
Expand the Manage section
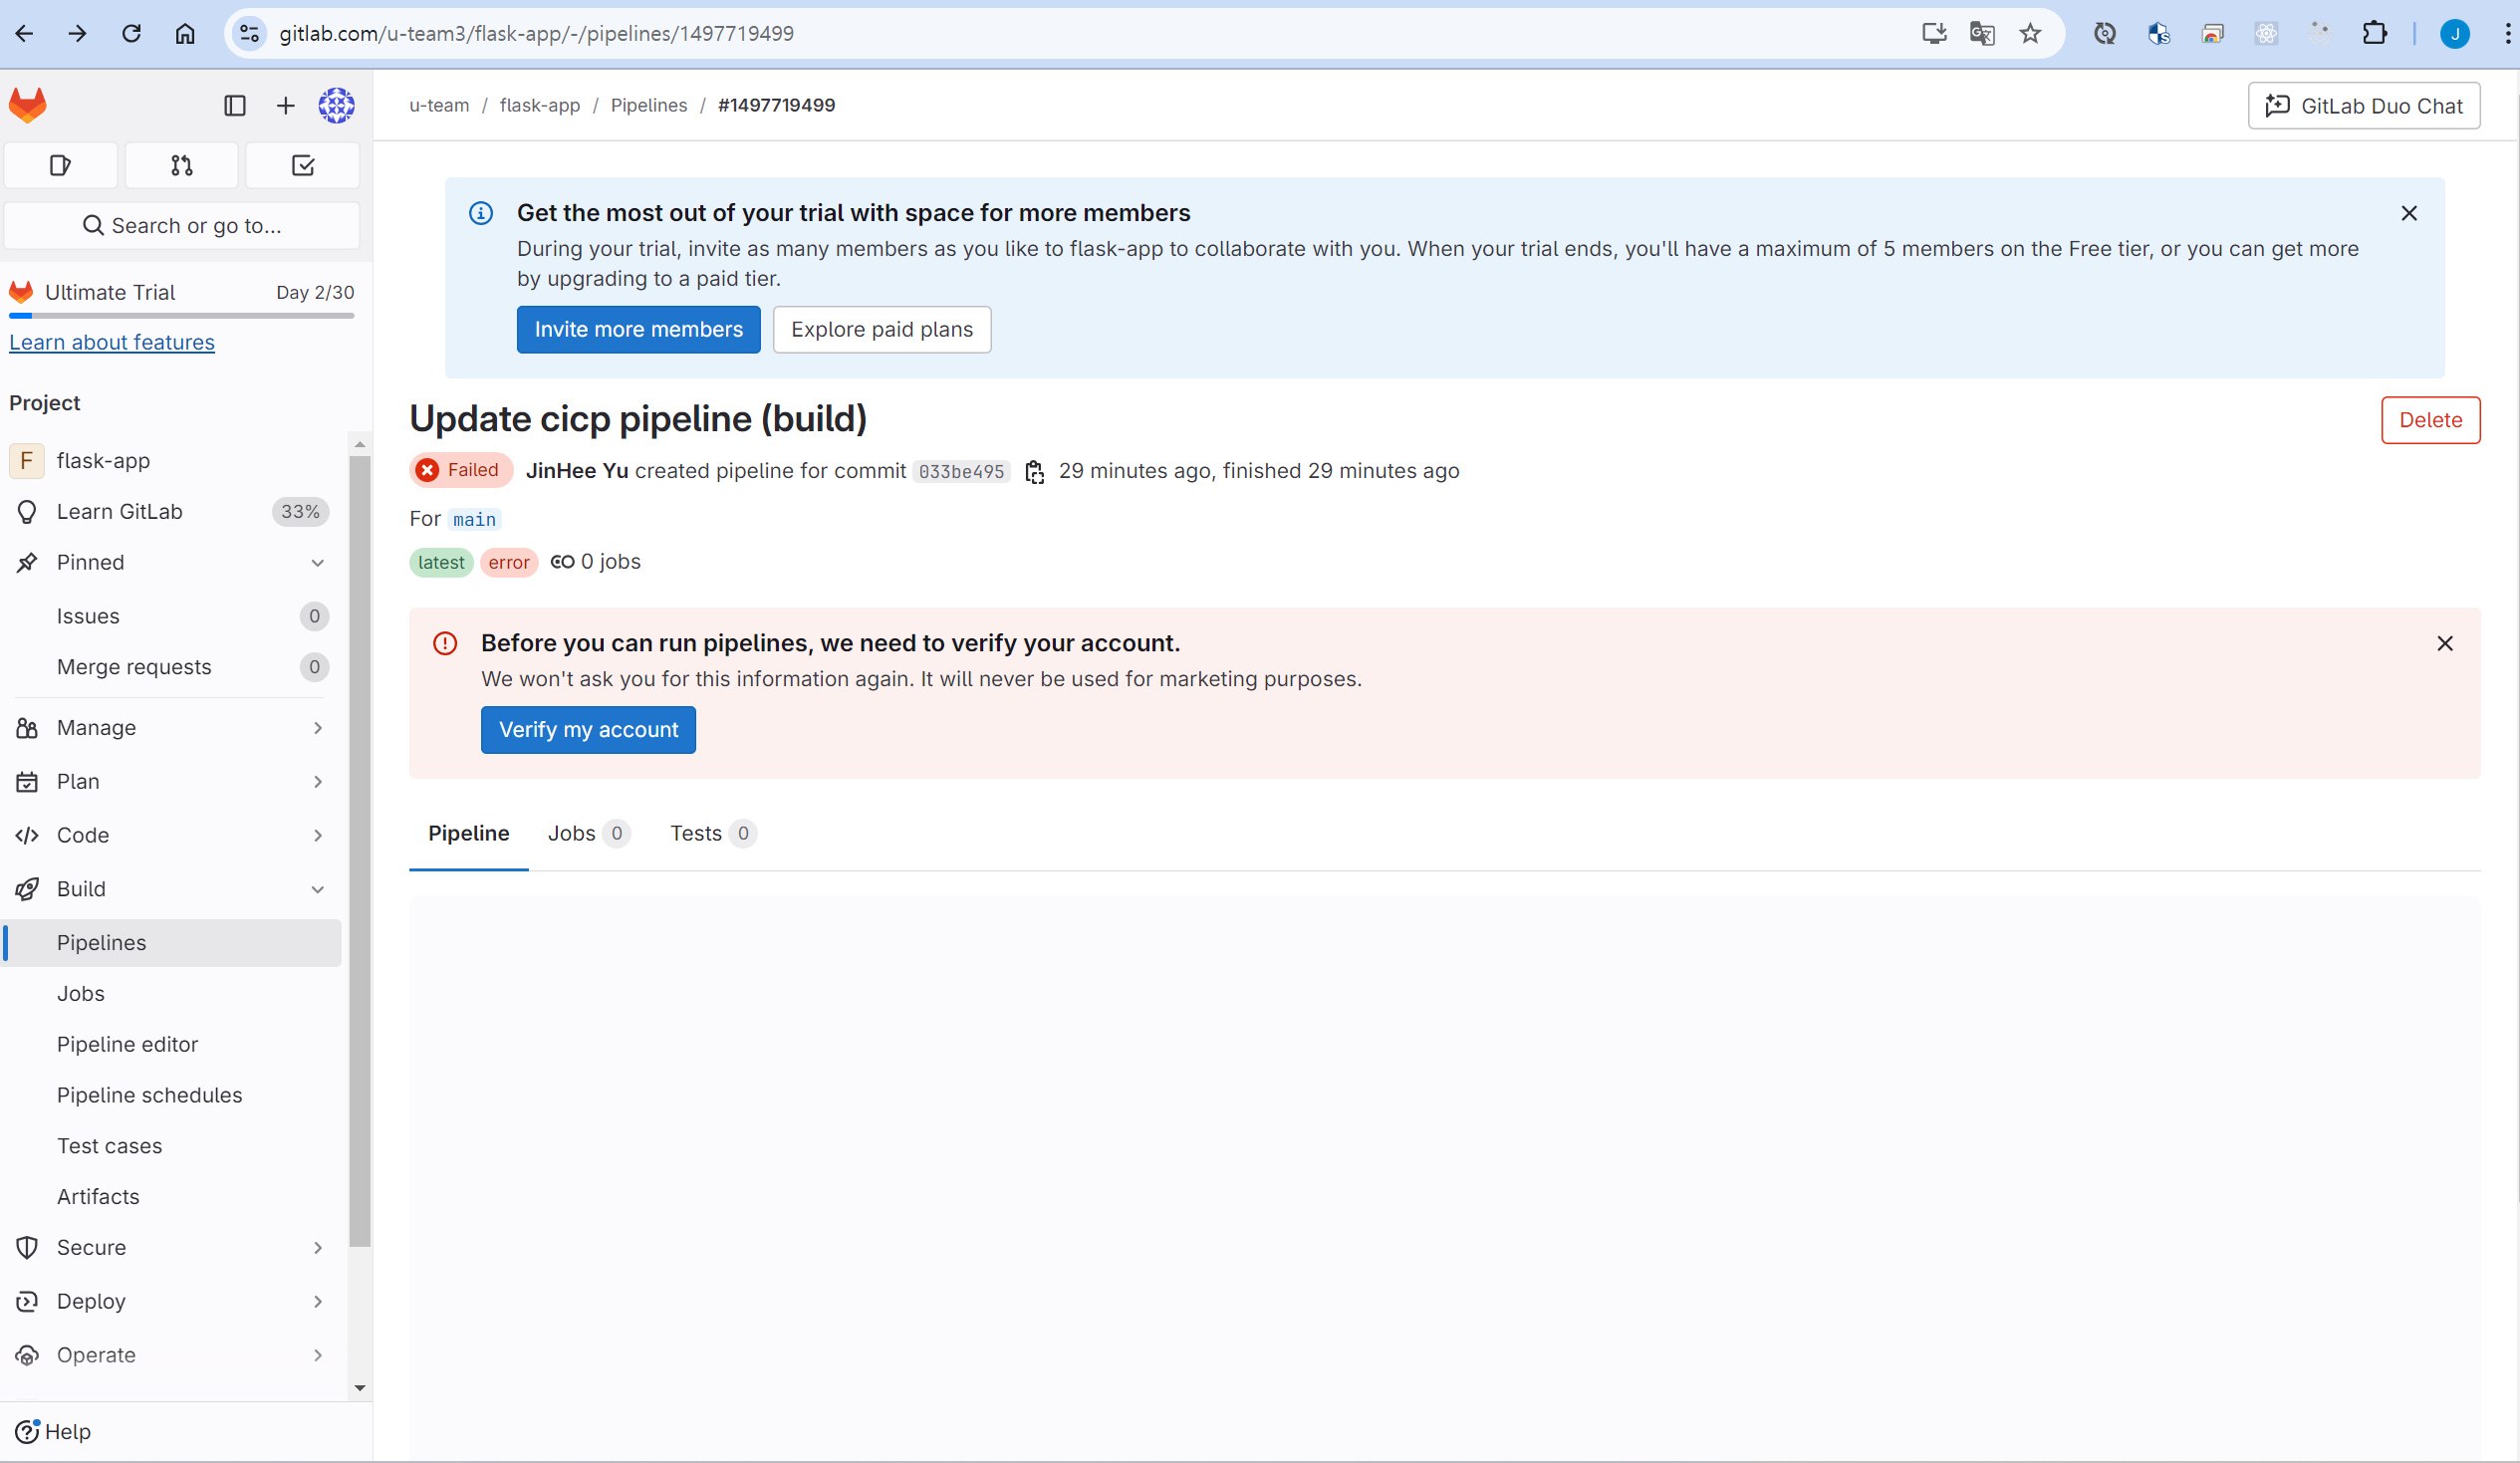[170, 728]
